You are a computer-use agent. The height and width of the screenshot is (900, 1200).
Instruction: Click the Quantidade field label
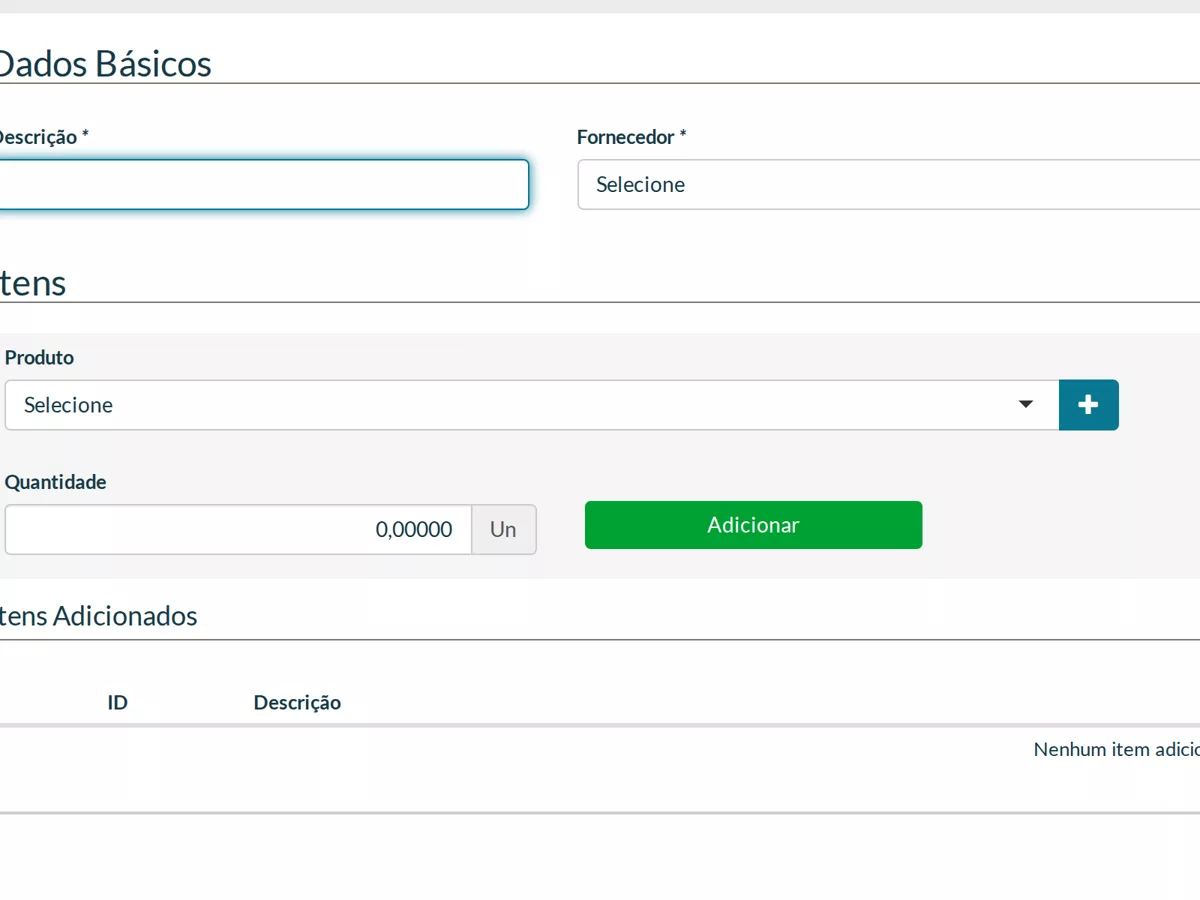[x=55, y=482]
